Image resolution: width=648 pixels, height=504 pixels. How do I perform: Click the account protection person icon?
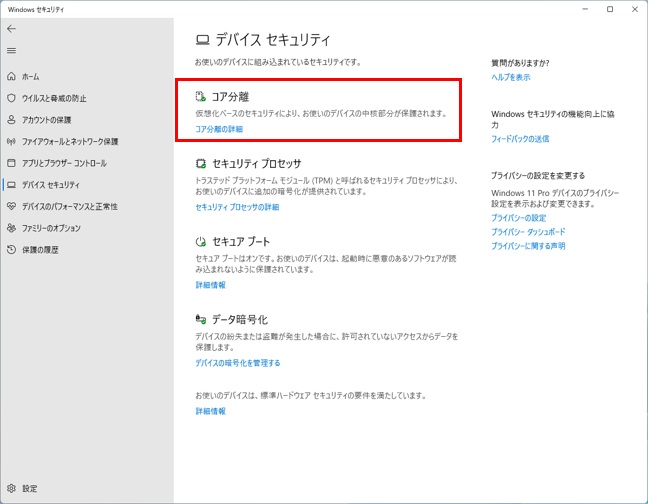pos(12,119)
